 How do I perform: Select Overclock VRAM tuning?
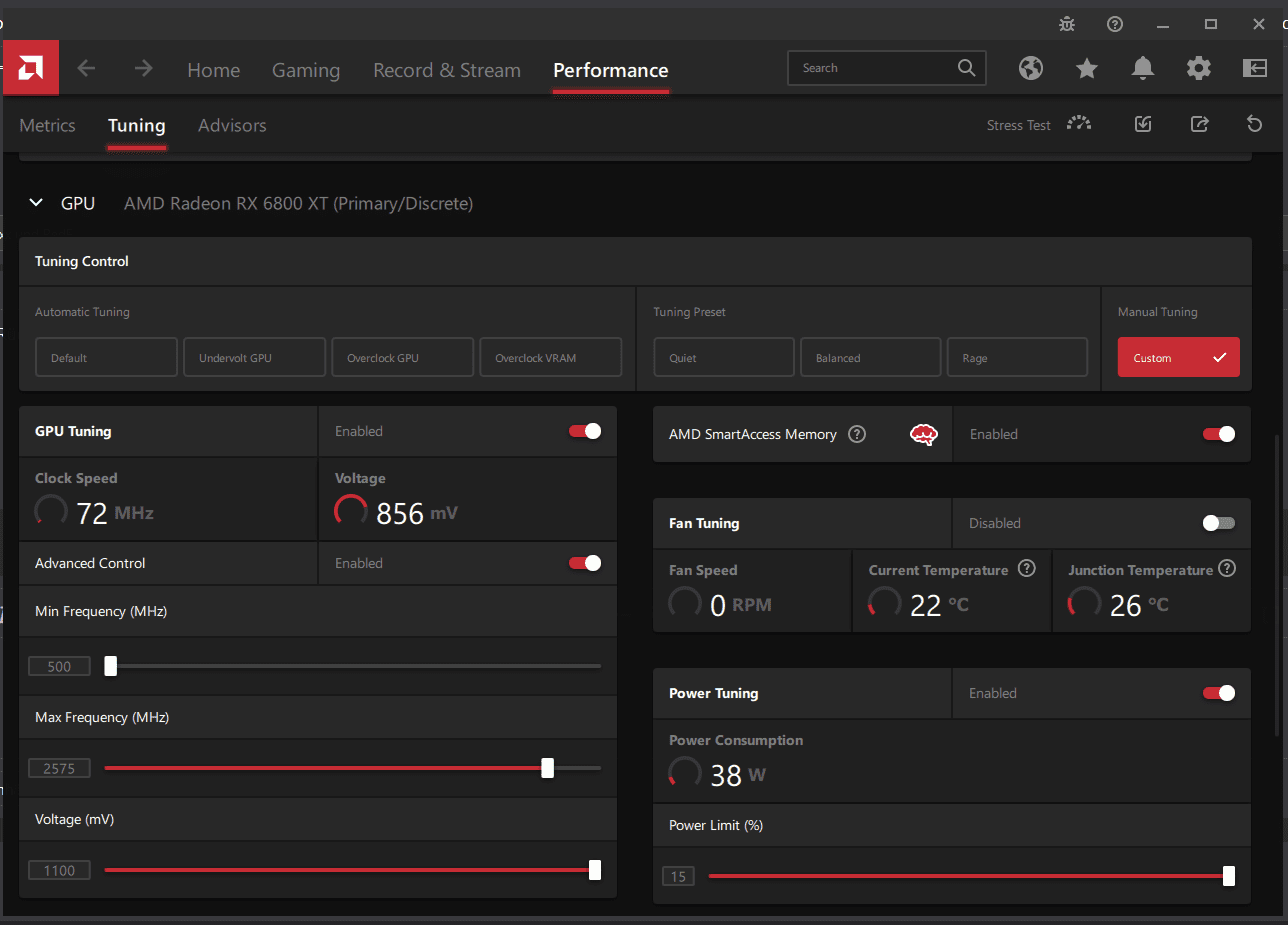550,357
